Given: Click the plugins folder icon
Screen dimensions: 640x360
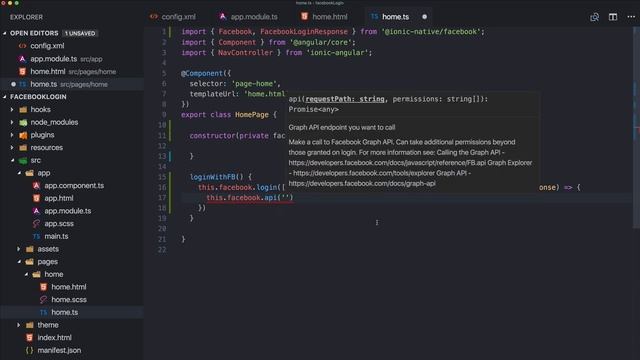Looking at the screenshot, I should point(23,135).
